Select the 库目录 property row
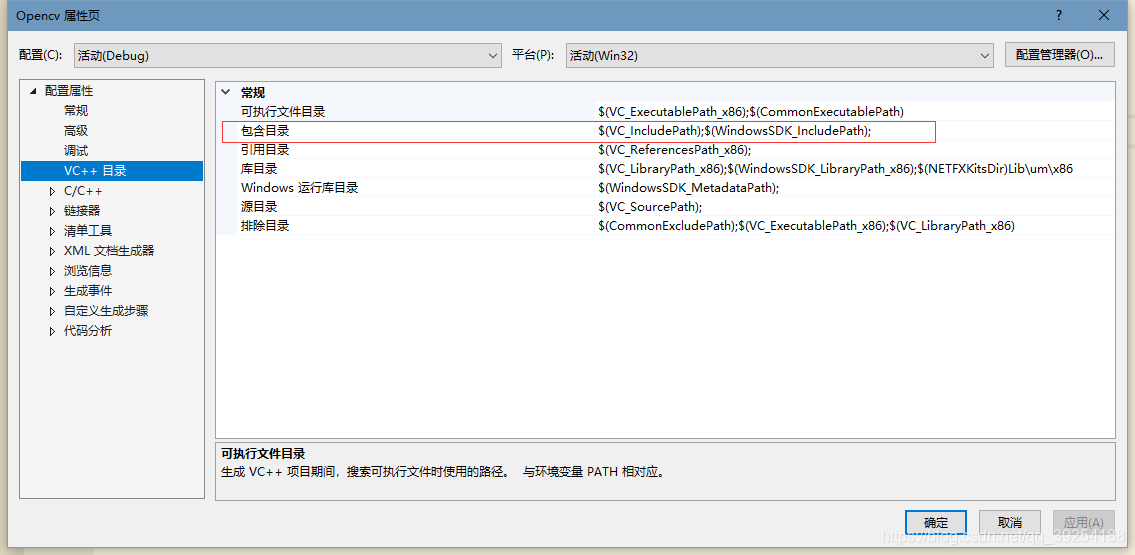 pos(665,169)
